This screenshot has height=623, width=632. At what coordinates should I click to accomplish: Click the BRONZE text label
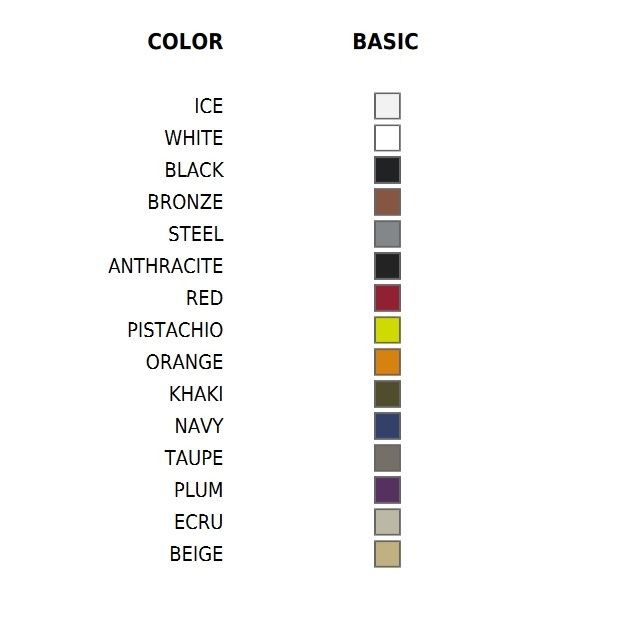click(185, 202)
